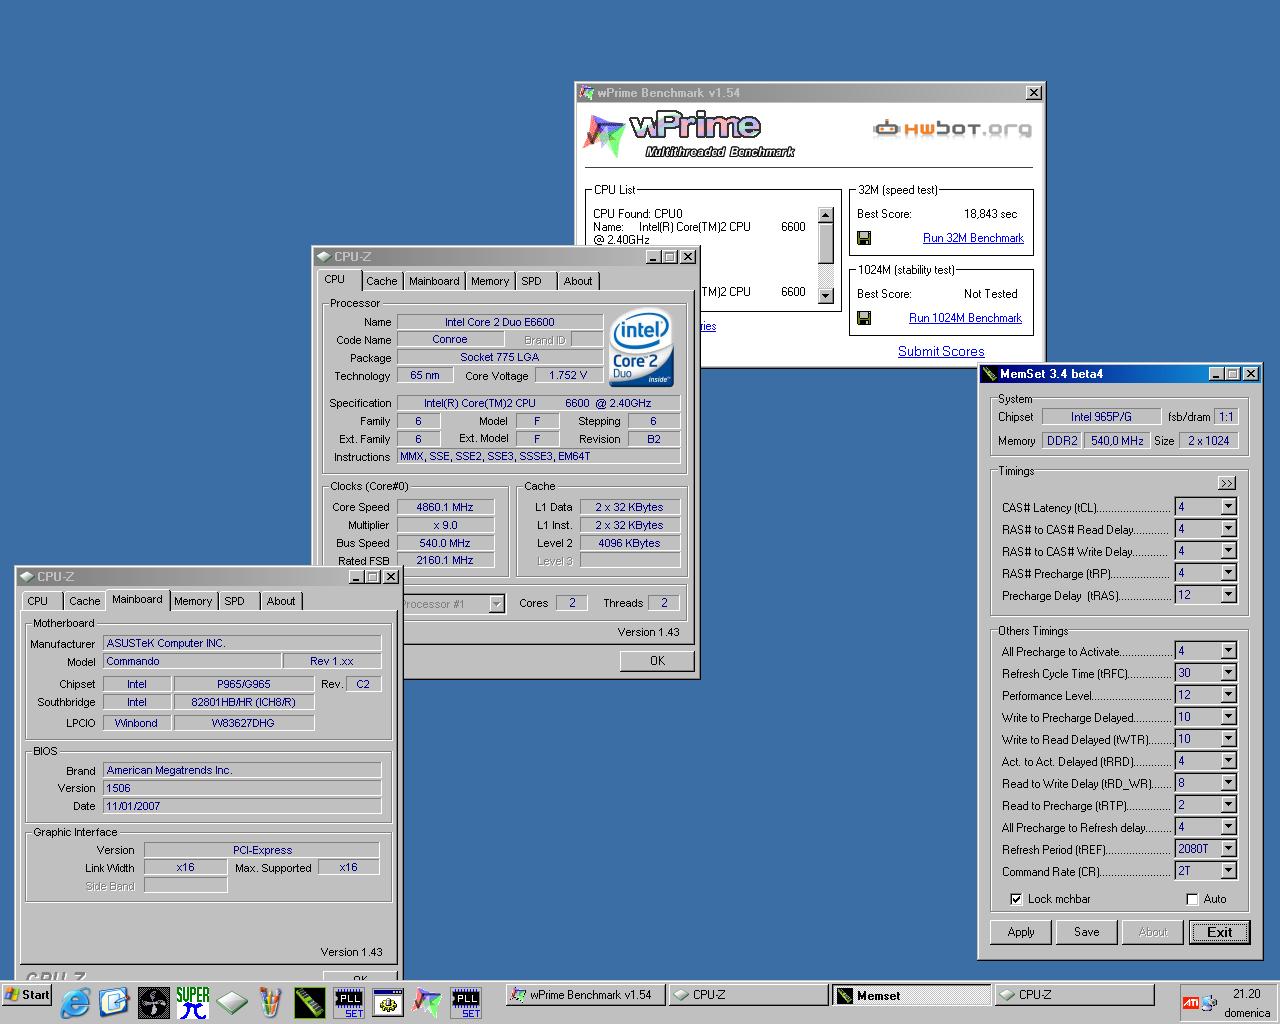1280x1024 pixels.
Task: Open the Write to Read Delayed (tWTR) dropdown
Action: 1228,739
